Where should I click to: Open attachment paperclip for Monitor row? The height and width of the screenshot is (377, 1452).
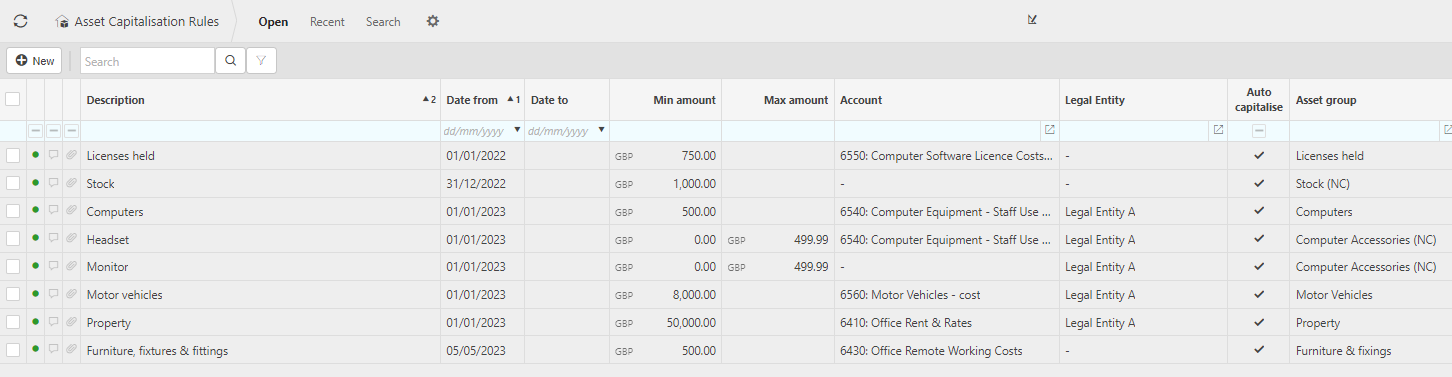[72, 267]
